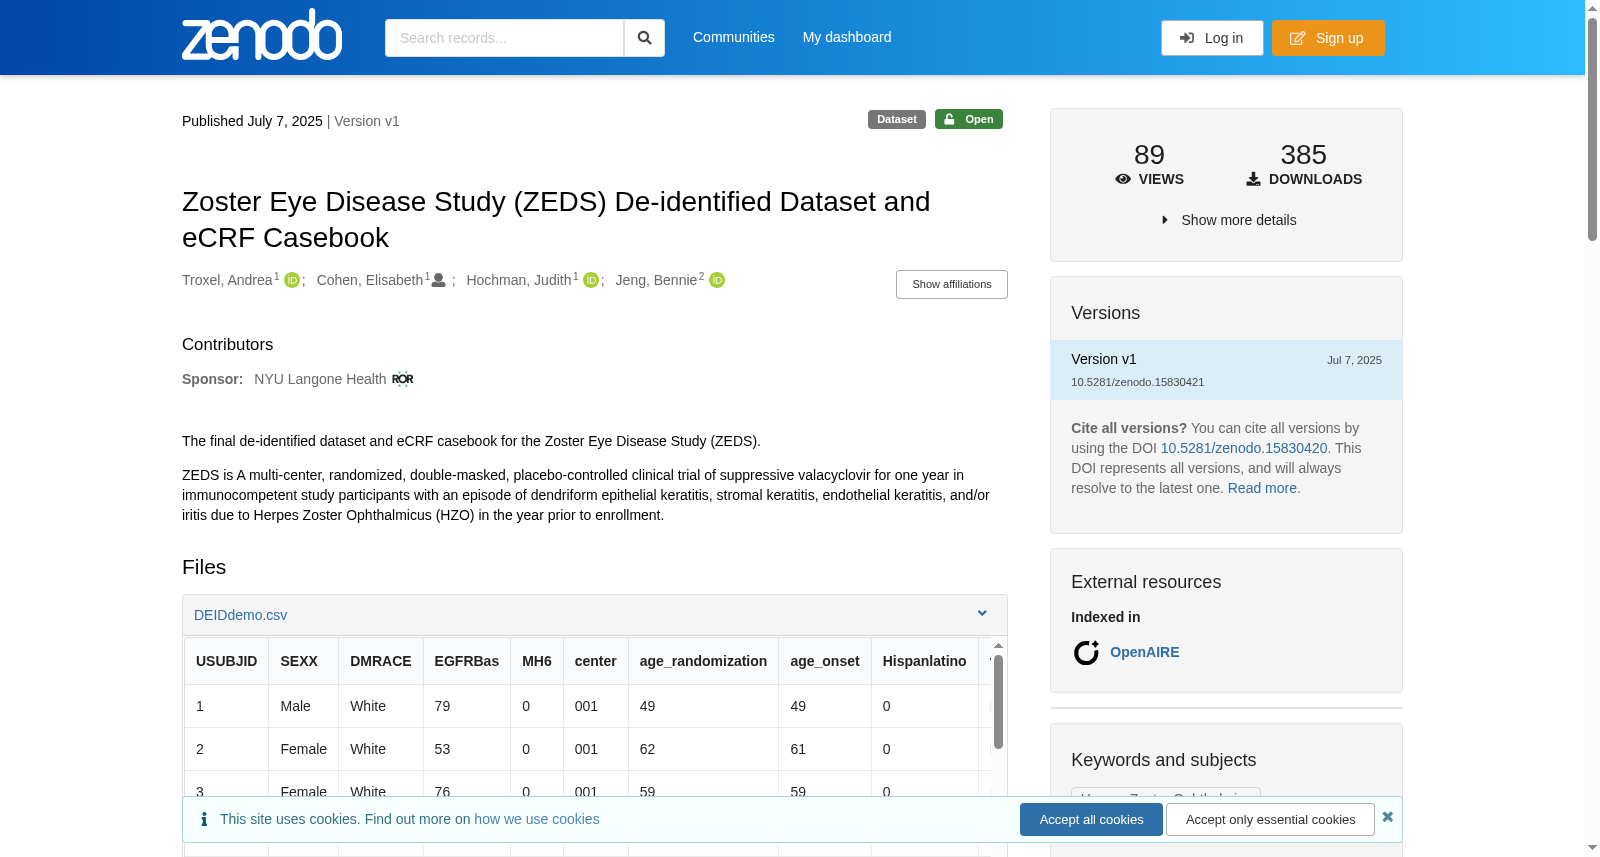
Task: Click the Dataset badge
Action: click(897, 119)
